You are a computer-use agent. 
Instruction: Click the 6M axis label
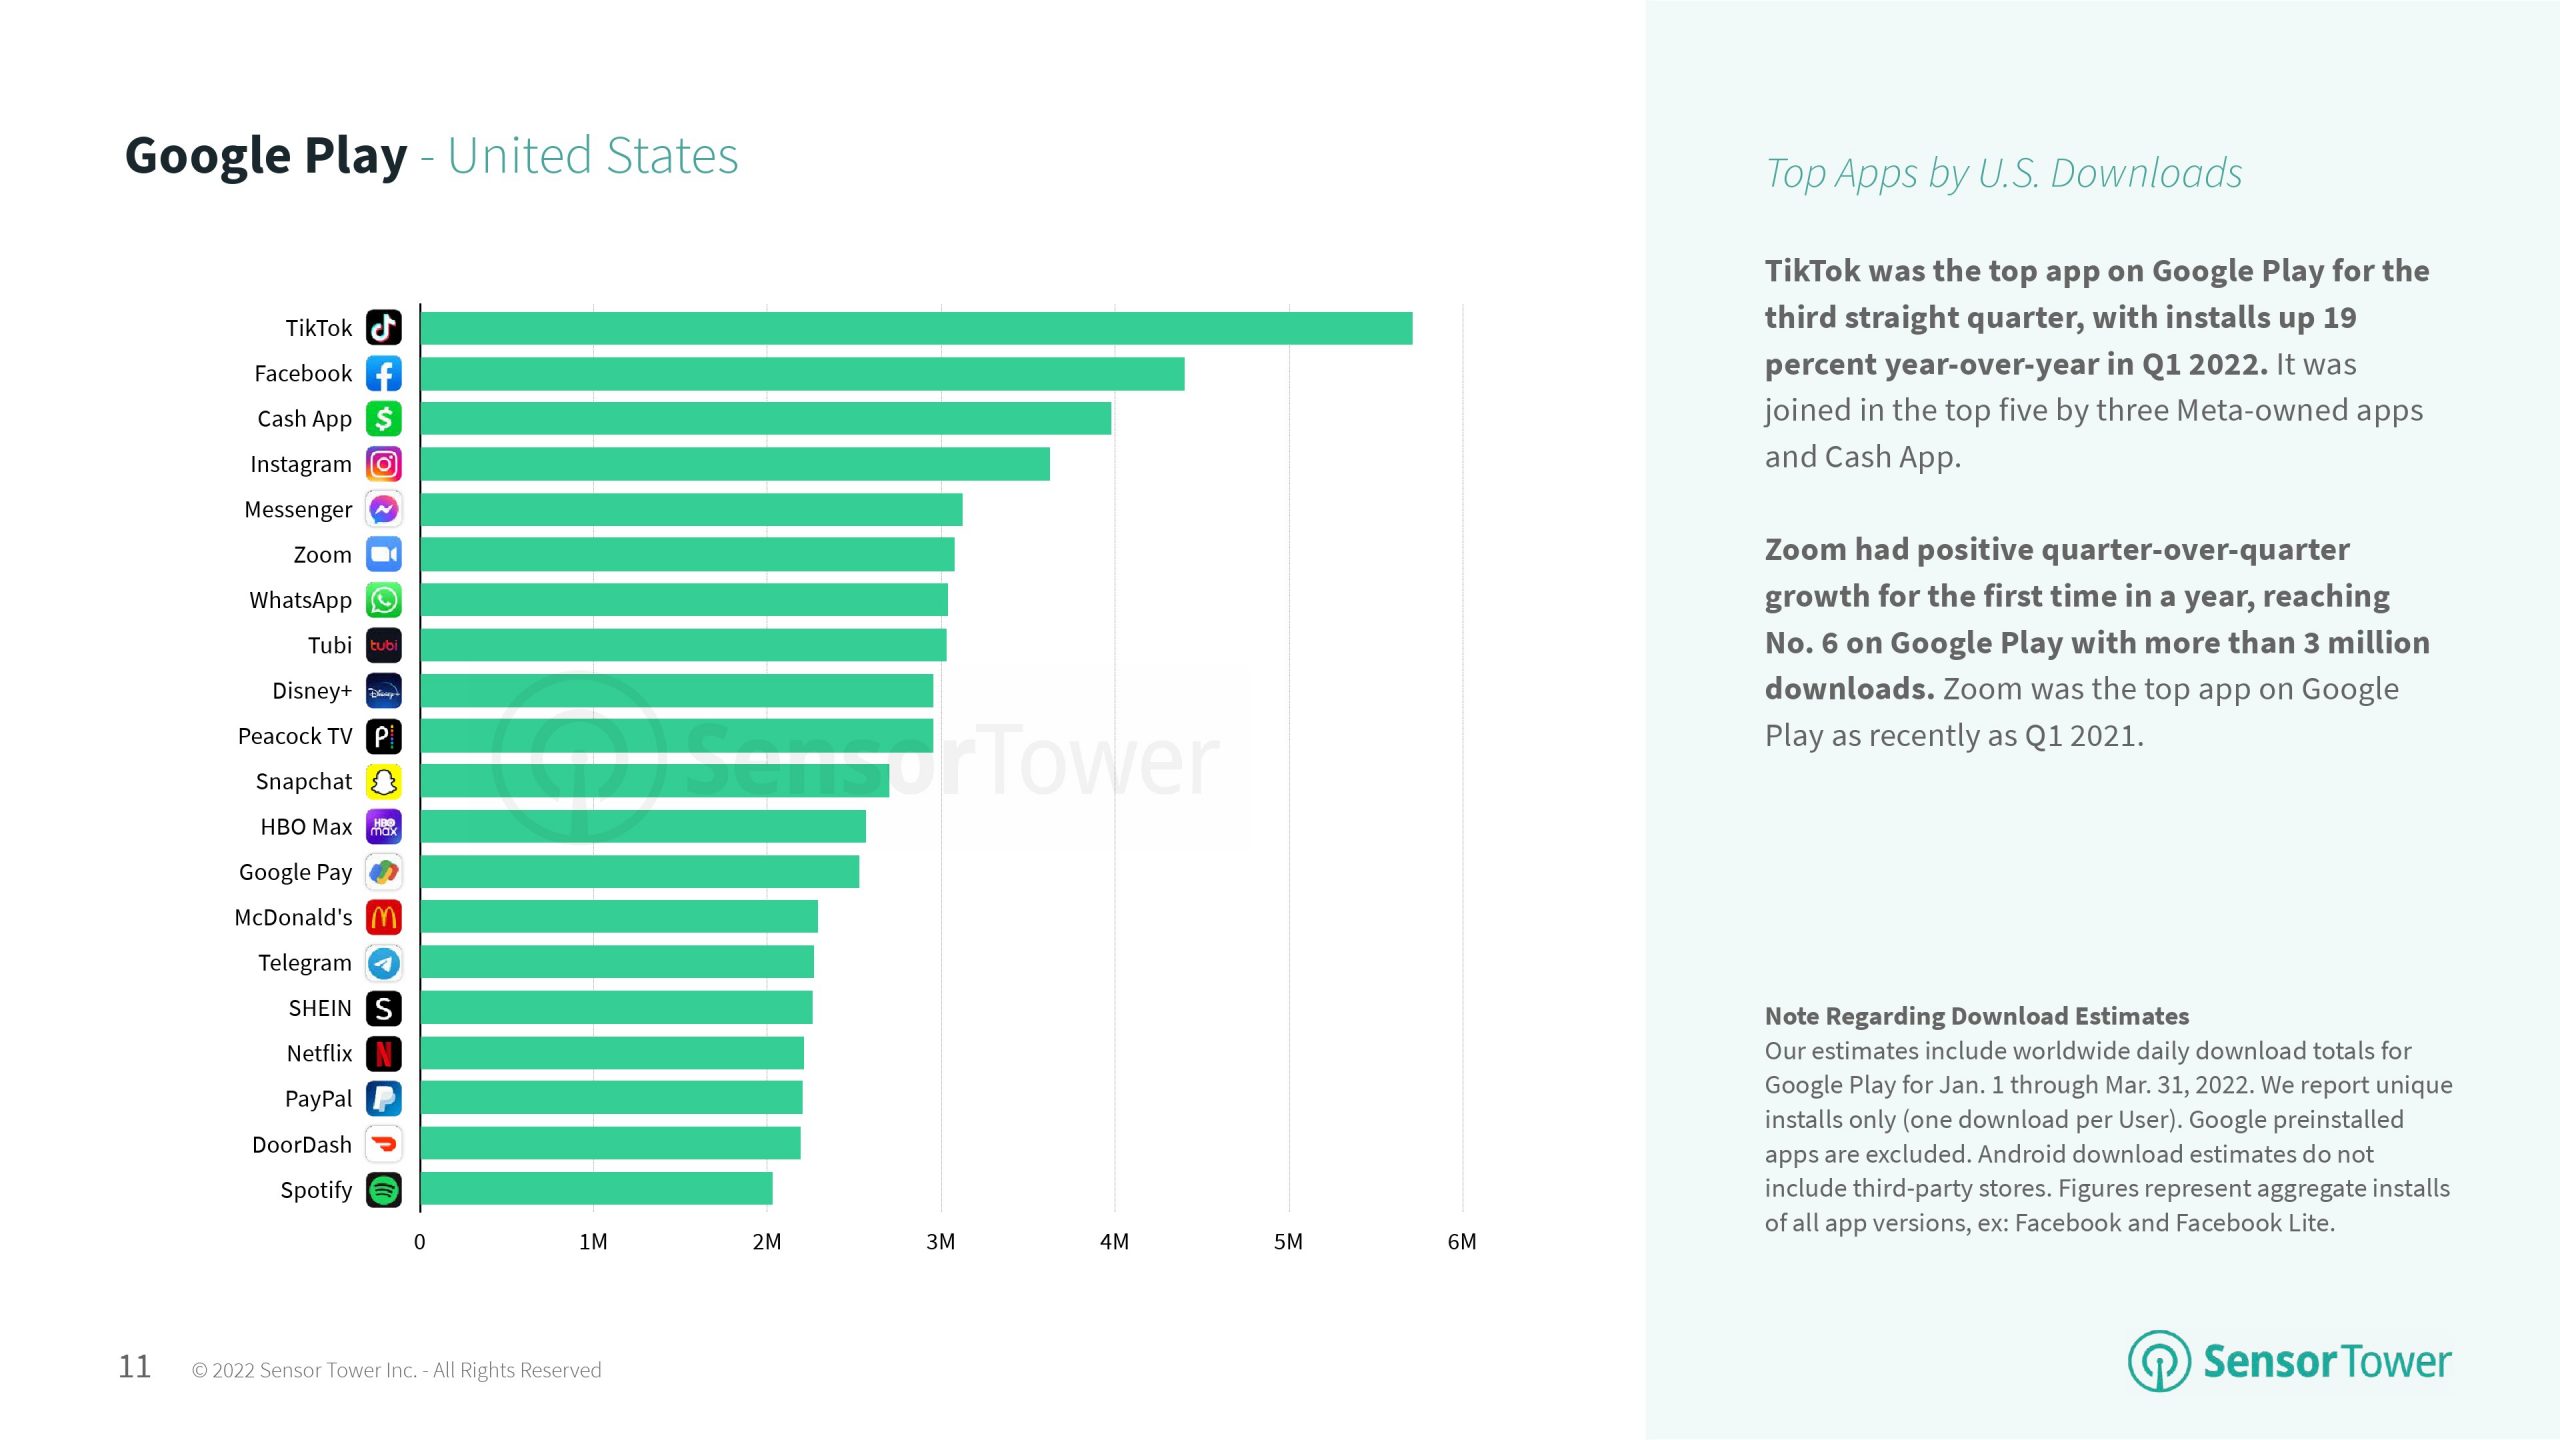[x=1461, y=1242]
